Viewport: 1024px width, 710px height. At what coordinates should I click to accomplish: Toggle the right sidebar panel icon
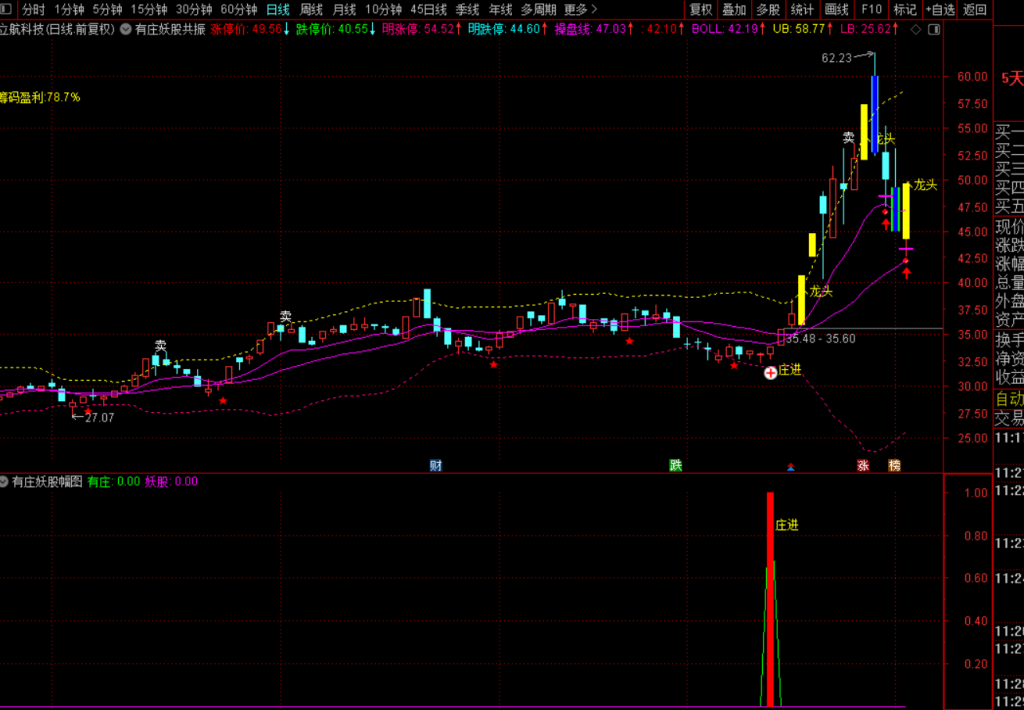coord(935,29)
